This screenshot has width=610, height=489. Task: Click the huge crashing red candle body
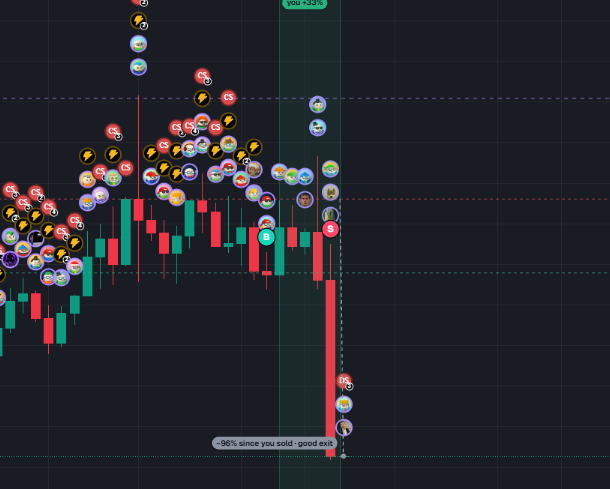330,368
